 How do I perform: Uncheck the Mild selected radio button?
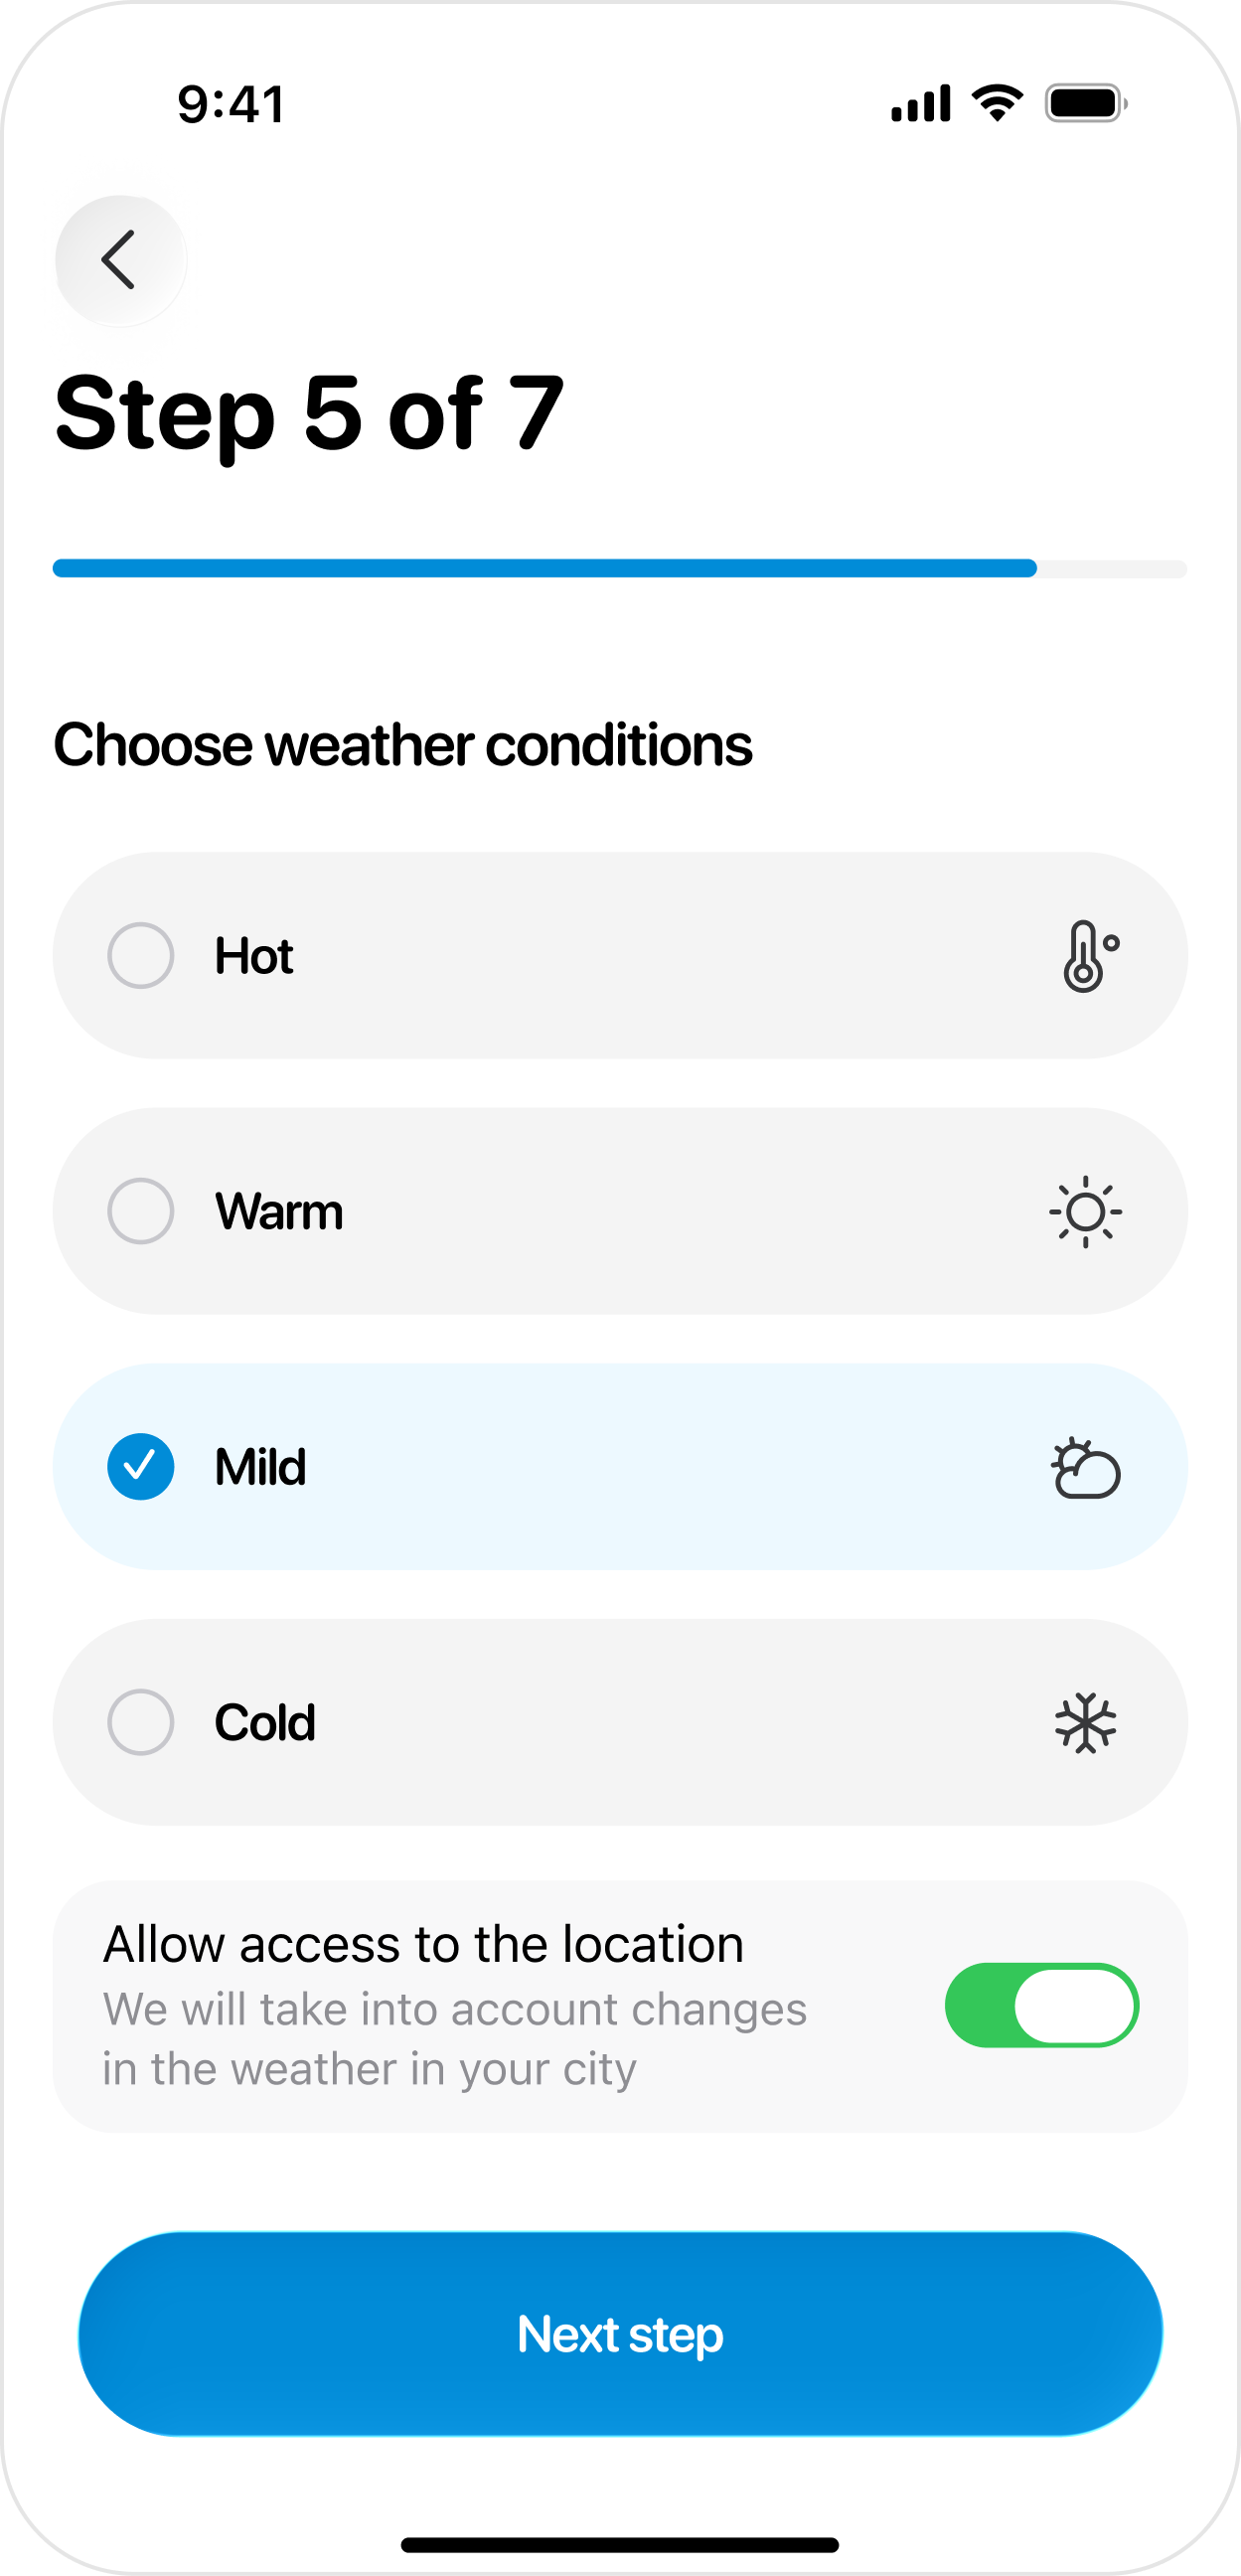tap(141, 1467)
